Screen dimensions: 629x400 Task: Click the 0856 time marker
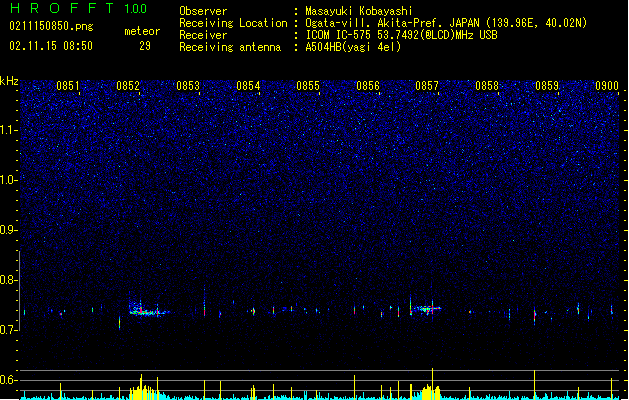(368, 86)
